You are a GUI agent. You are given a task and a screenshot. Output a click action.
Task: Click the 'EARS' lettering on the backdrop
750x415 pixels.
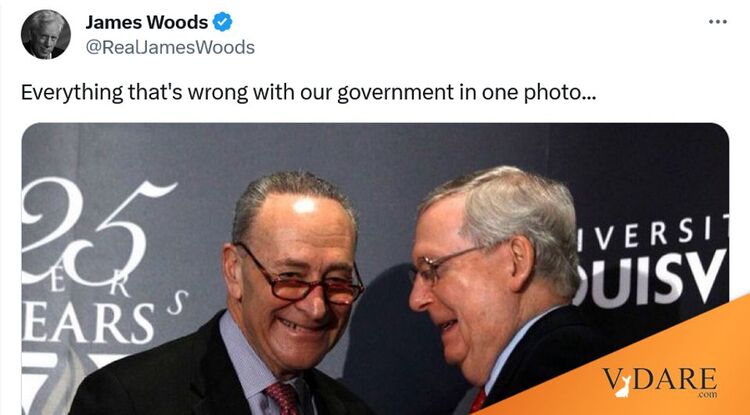coord(88,323)
